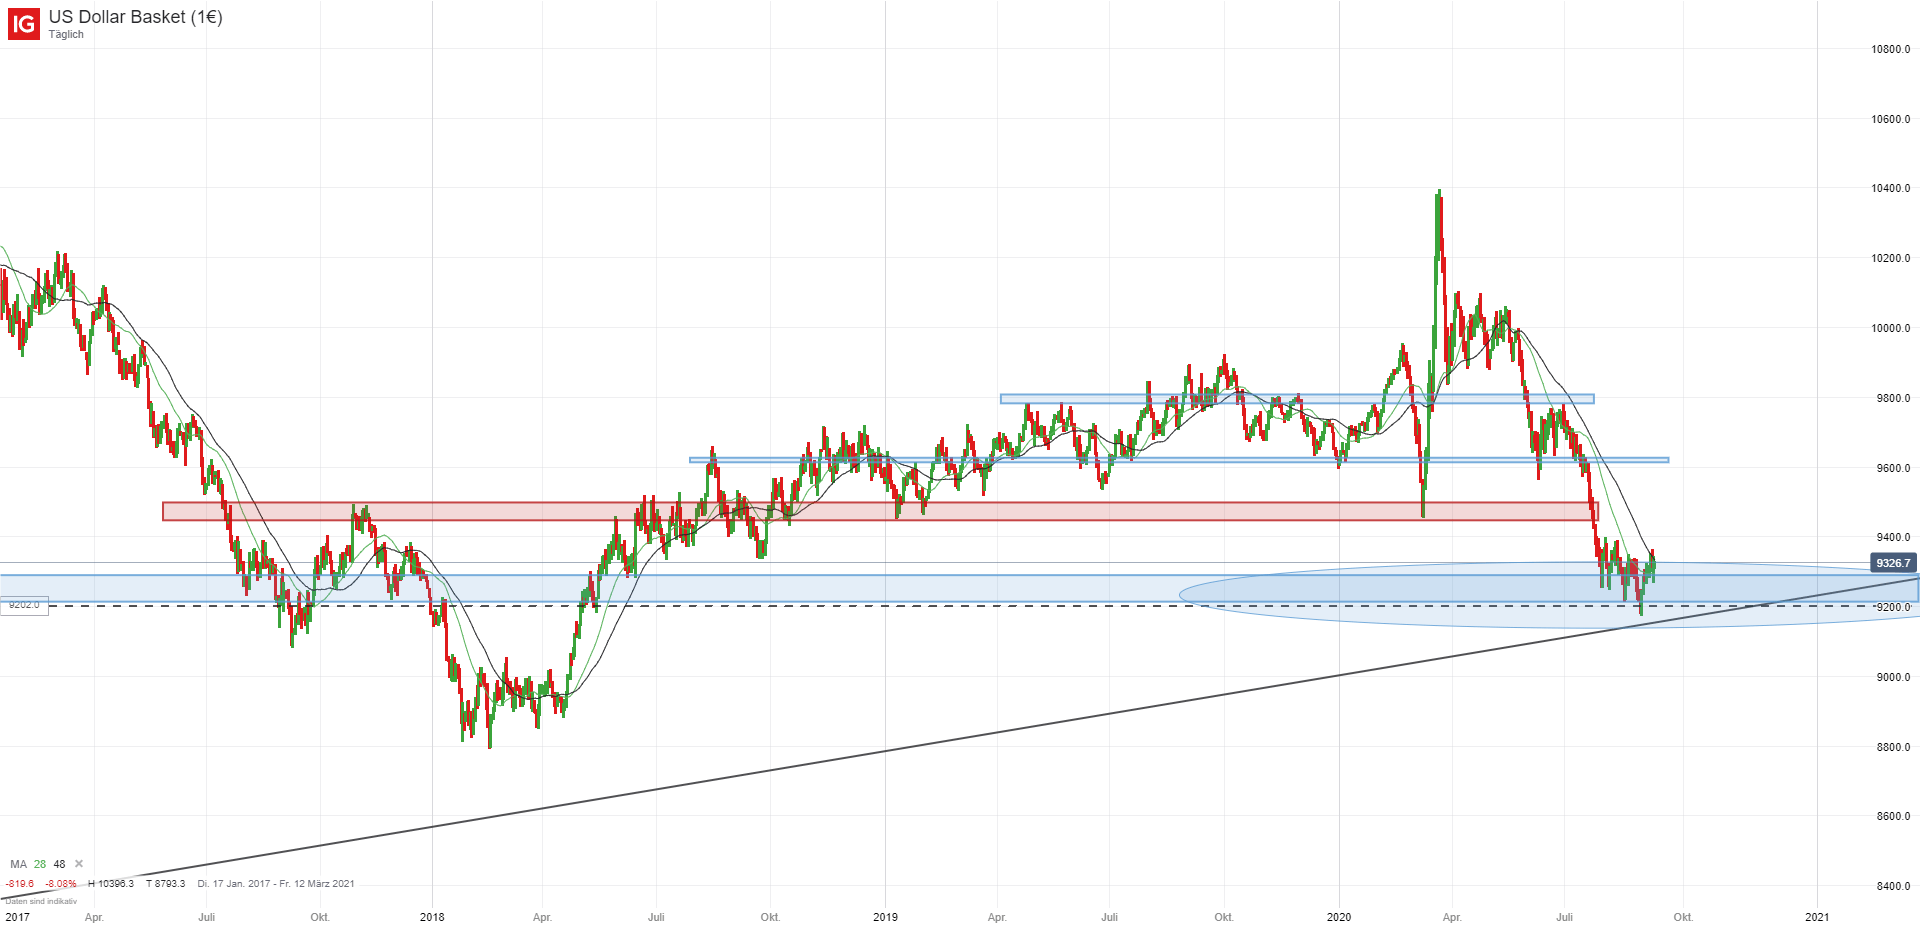This screenshot has height=926, width=1920.
Task: Click the 2018 label on the time axis
Action: [432, 917]
